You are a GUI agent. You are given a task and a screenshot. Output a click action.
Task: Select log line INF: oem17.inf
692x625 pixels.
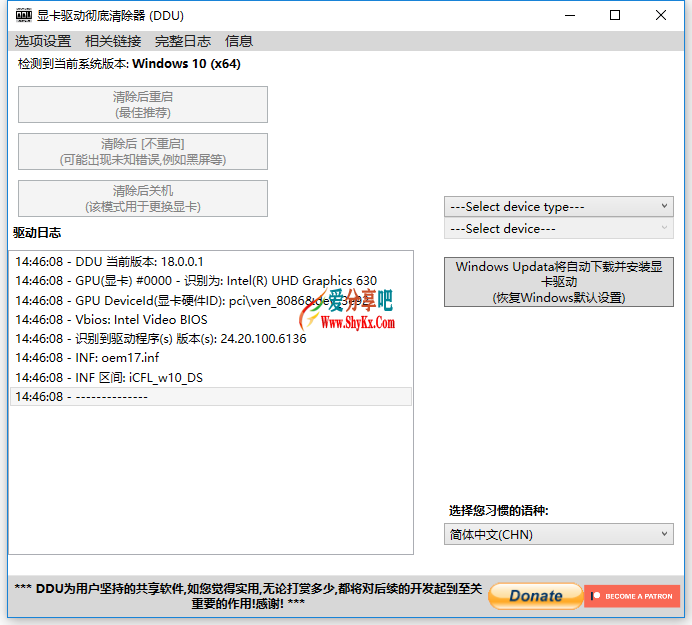pyautogui.click(x=211, y=358)
